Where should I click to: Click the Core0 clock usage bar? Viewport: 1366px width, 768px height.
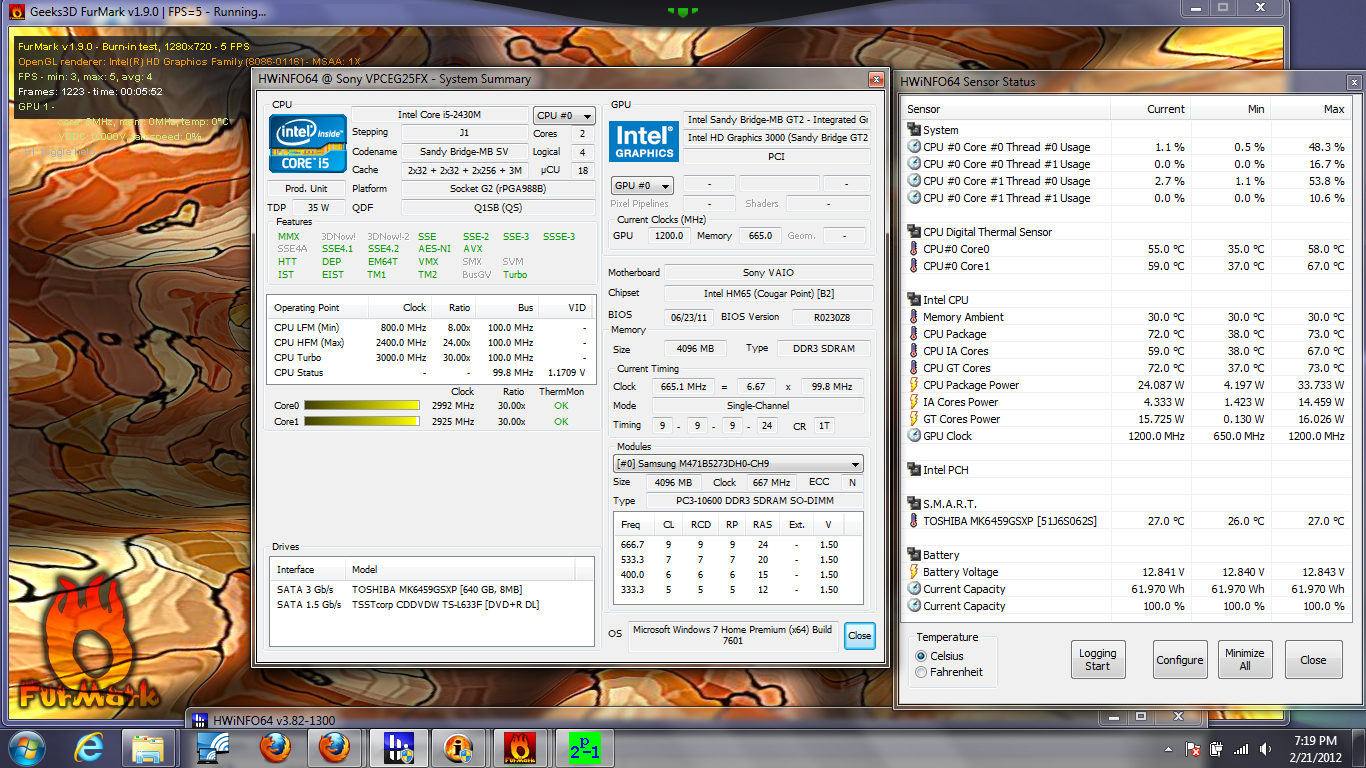point(362,405)
